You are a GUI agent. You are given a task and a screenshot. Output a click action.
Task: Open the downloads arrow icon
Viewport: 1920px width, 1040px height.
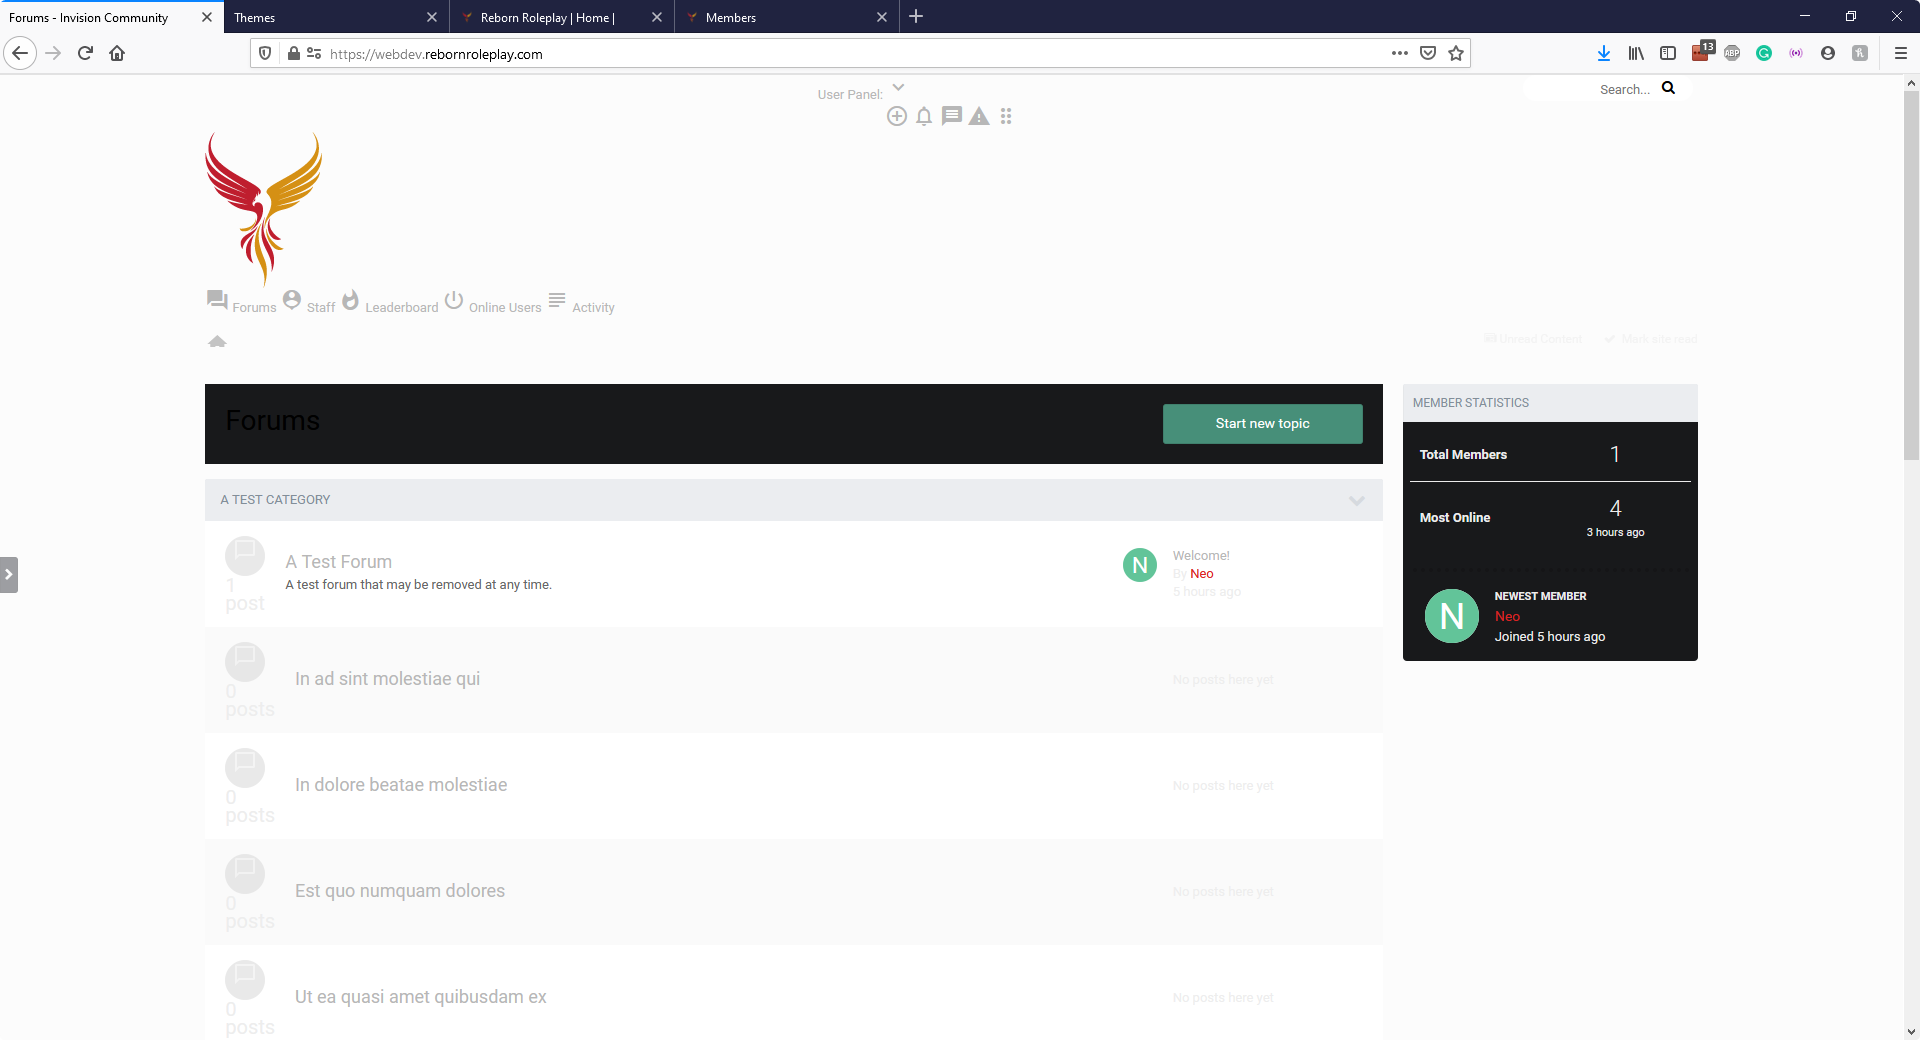point(1604,53)
